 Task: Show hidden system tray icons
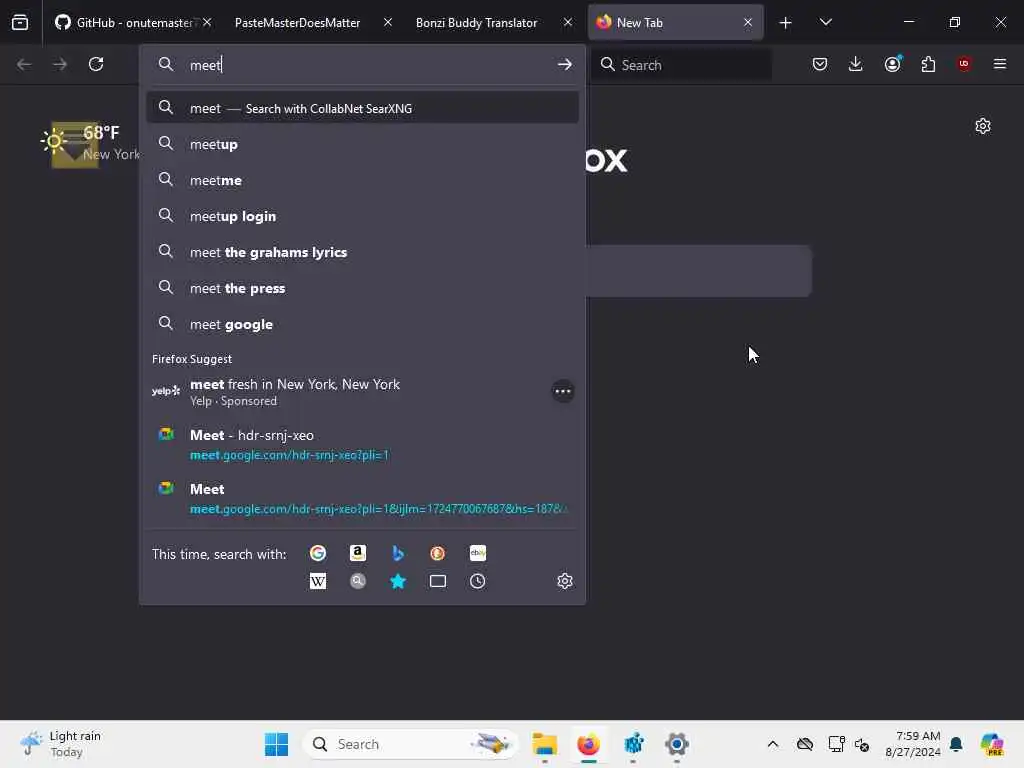pyautogui.click(x=773, y=744)
